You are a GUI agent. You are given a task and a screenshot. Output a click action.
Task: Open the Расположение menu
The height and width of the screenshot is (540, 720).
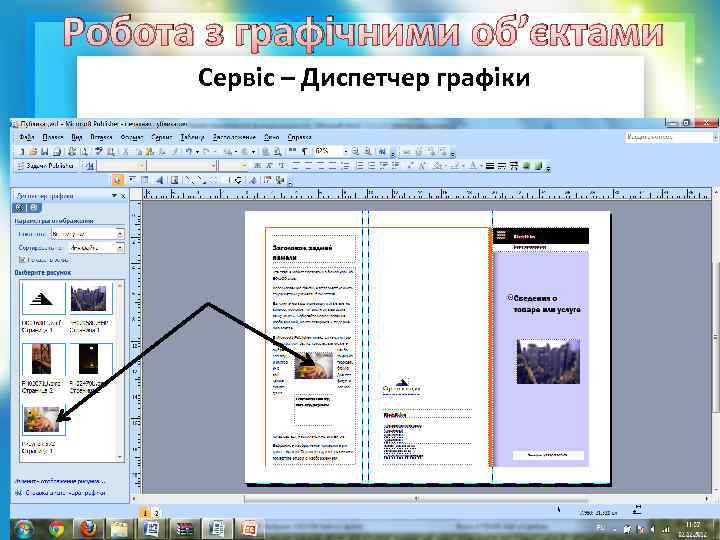click(234, 137)
